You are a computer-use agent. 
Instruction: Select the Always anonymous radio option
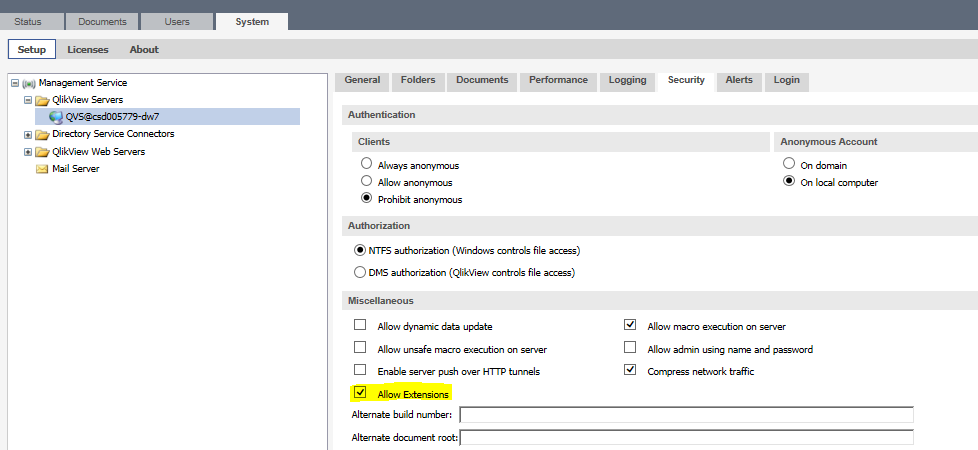366,165
